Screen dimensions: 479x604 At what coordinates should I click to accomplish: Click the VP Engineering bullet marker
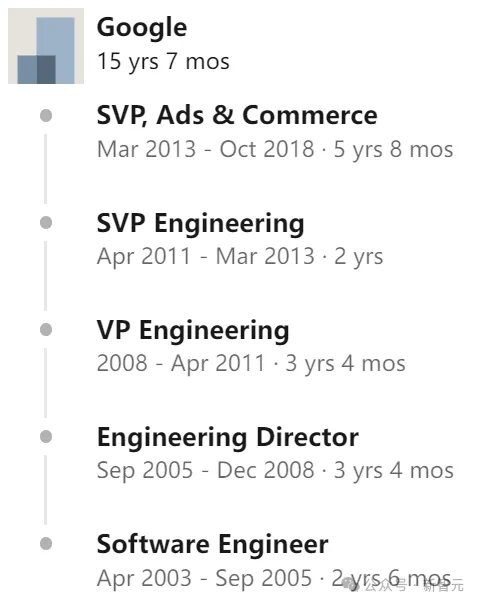coord(46,330)
